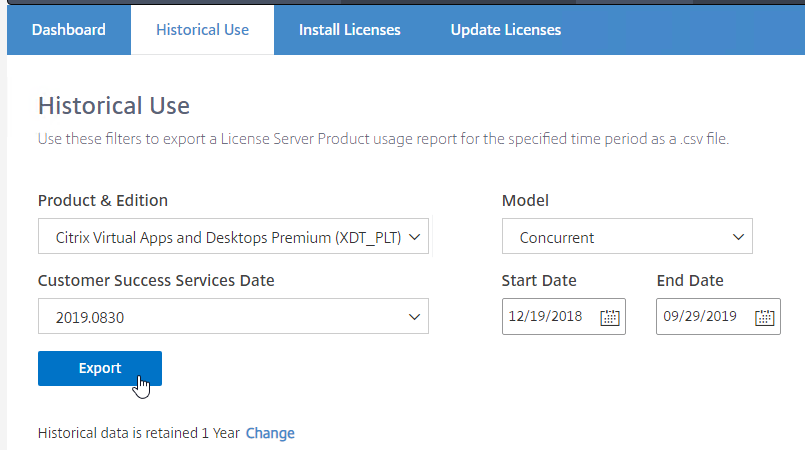Open the Update Licenses tab
This screenshot has height=450, width=805.
[x=506, y=30]
